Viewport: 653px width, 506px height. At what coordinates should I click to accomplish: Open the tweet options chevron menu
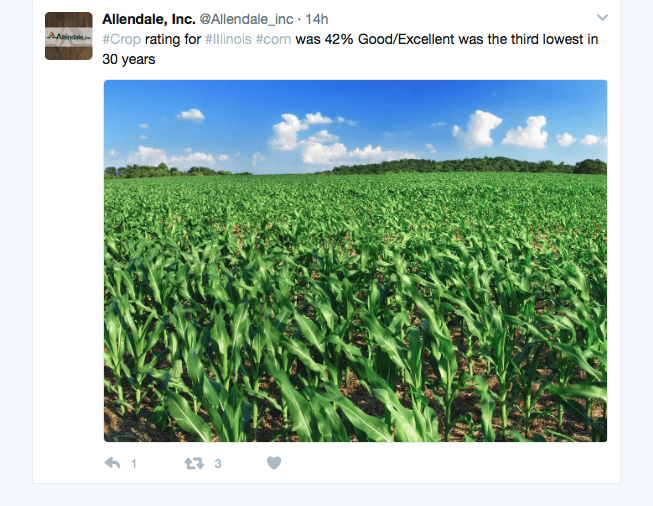(602, 17)
